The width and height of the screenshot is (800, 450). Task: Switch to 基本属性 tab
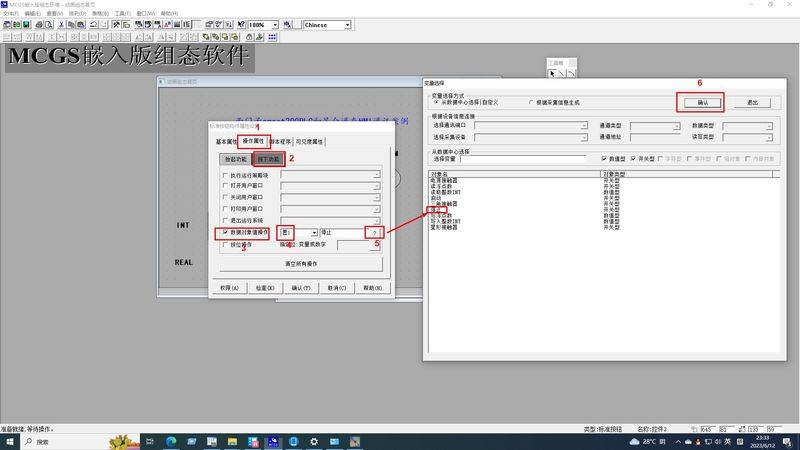(x=226, y=142)
